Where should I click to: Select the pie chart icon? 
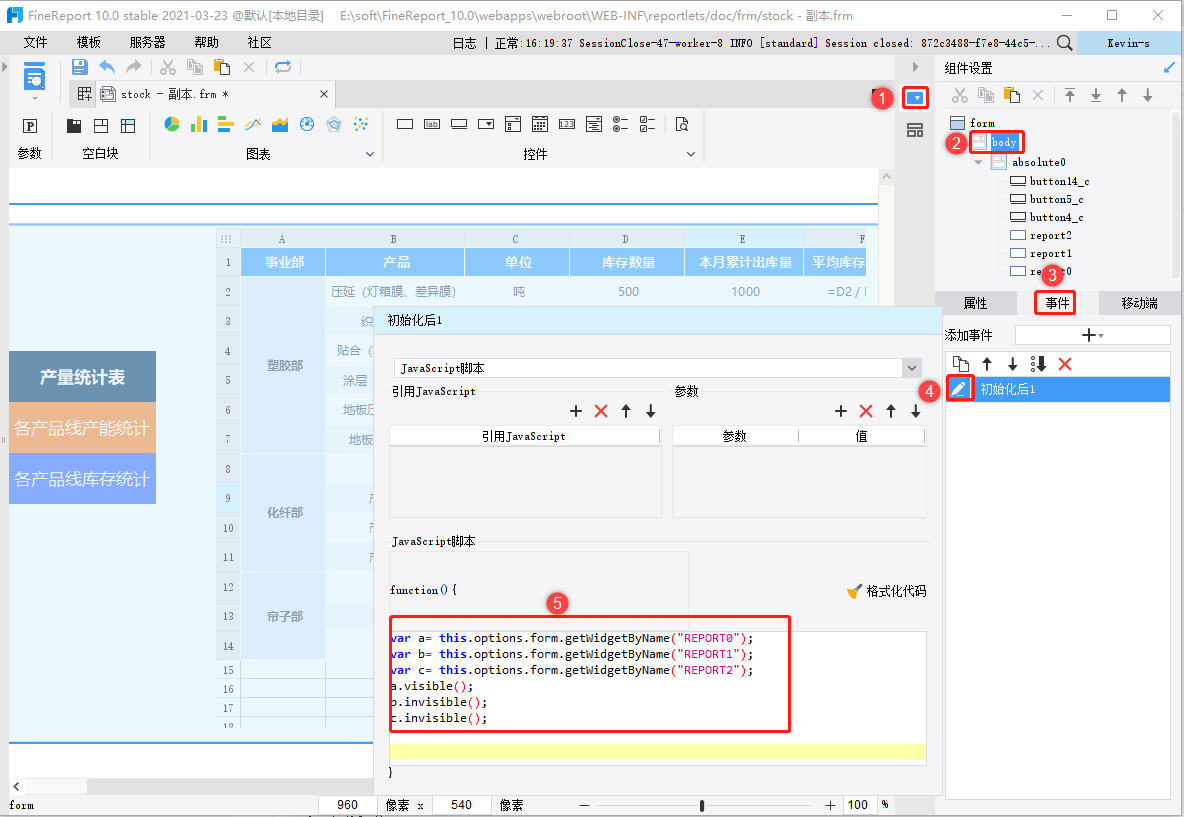[x=172, y=124]
